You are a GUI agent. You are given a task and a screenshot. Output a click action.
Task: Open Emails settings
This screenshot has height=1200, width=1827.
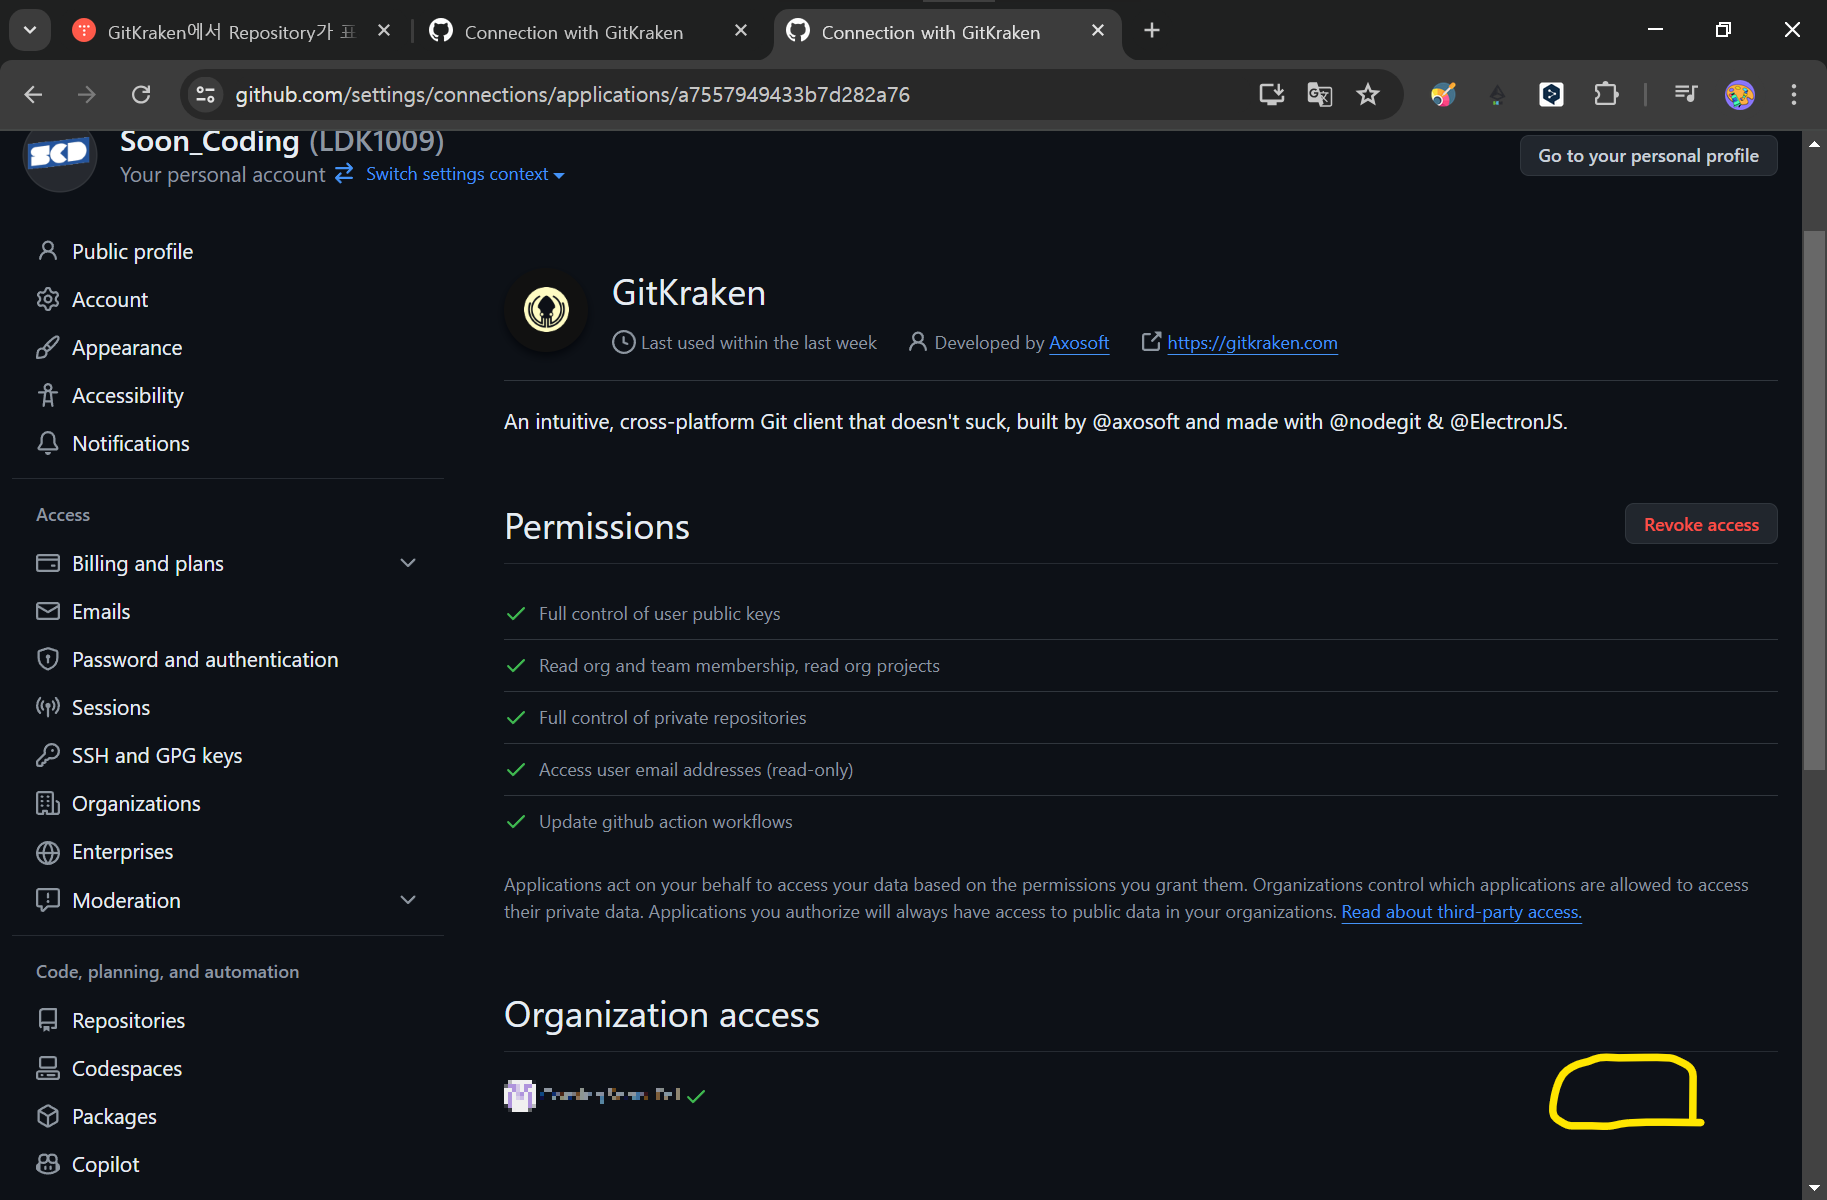coord(101,611)
